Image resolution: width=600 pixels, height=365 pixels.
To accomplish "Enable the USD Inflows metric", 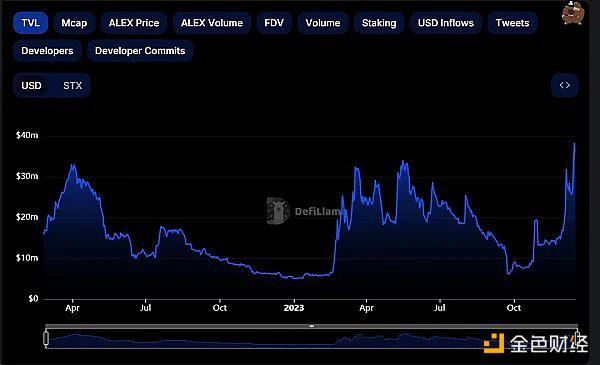I will point(446,23).
